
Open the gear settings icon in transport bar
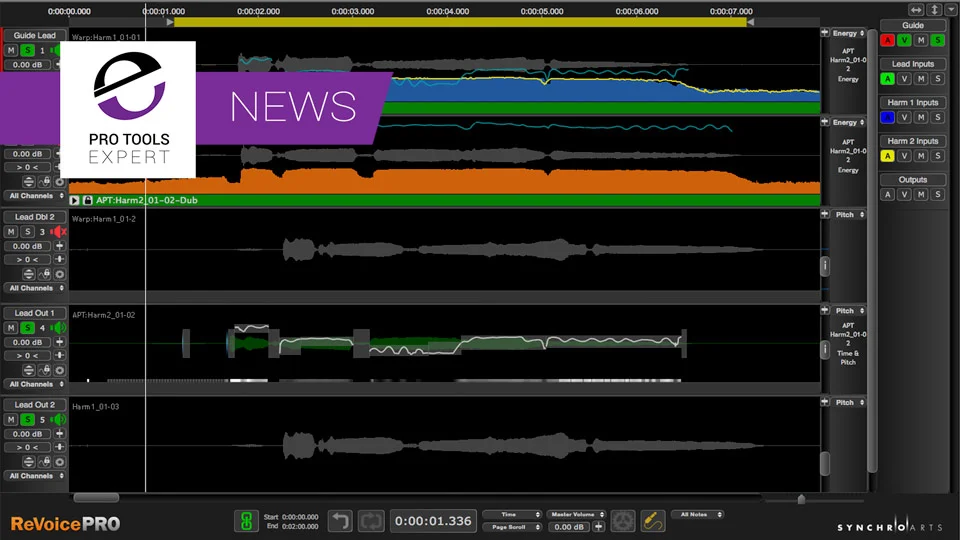pyautogui.click(x=623, y=521)
